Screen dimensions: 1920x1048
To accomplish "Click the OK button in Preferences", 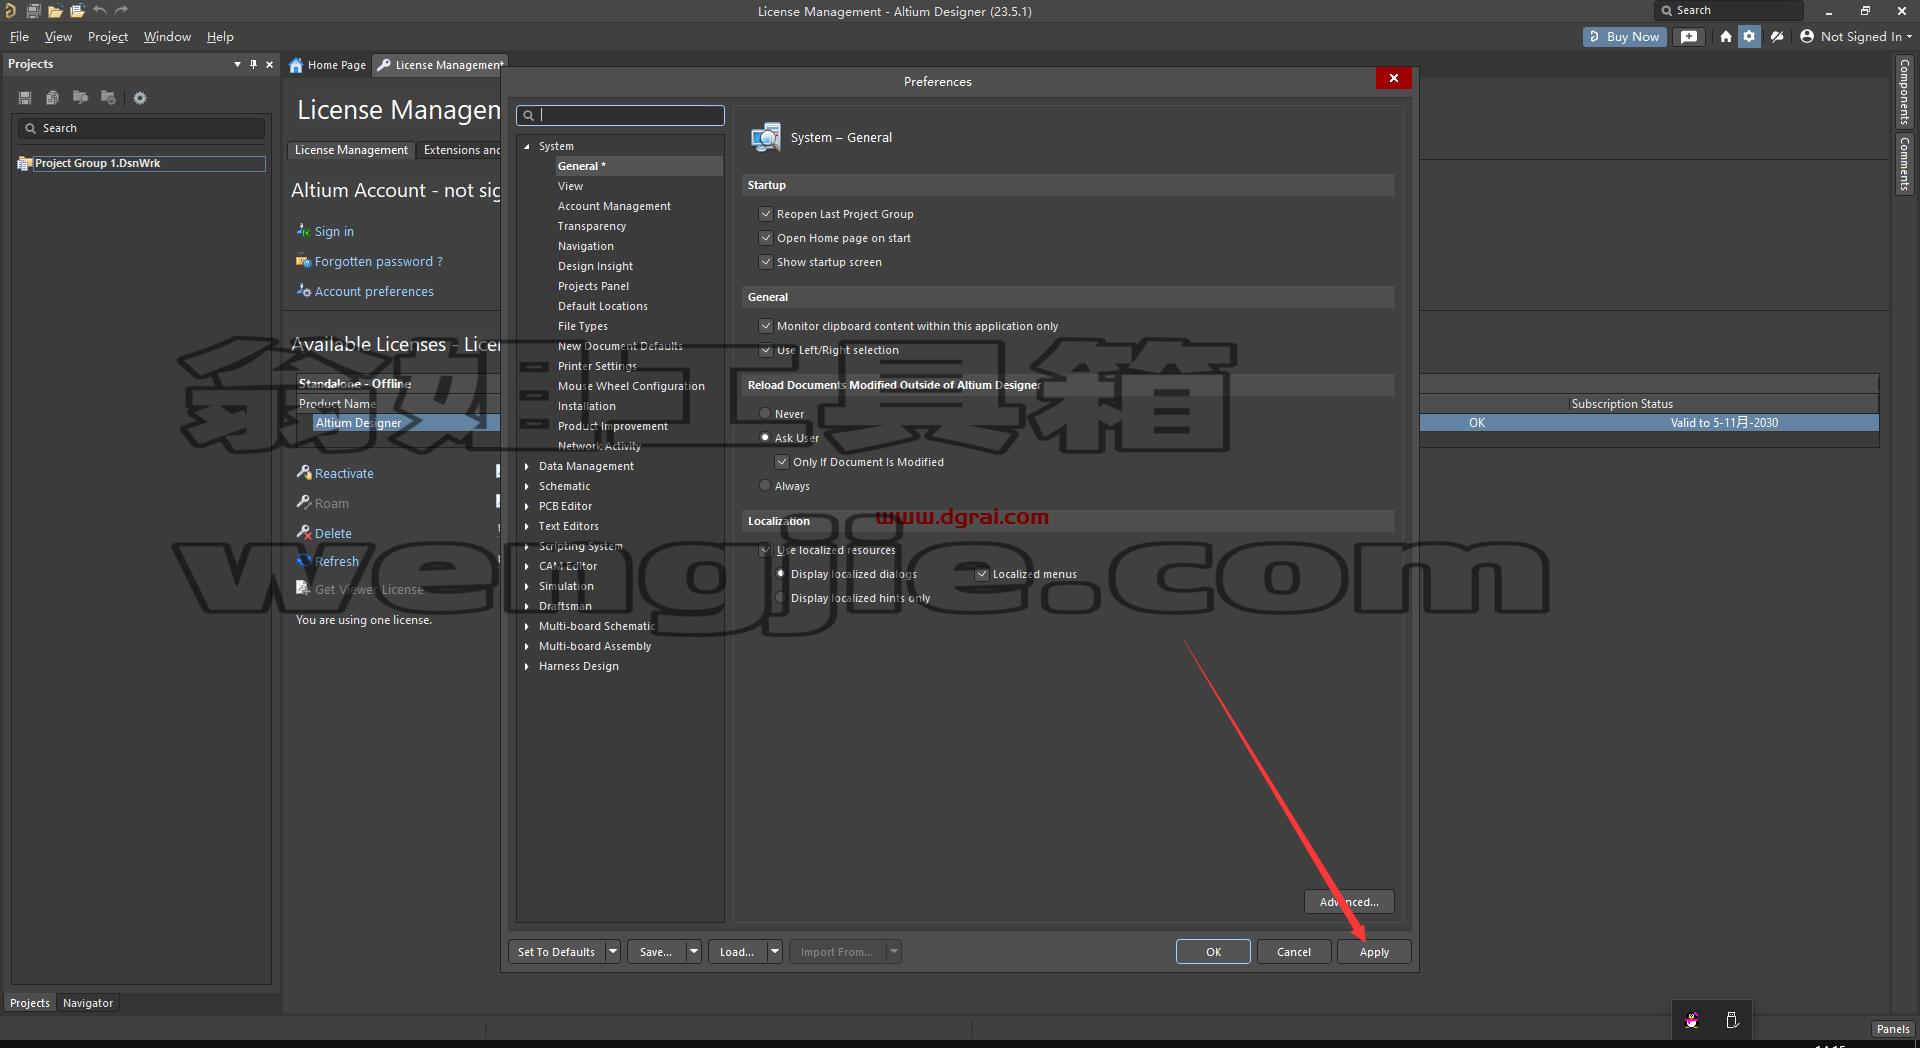I will point(1213,952).
